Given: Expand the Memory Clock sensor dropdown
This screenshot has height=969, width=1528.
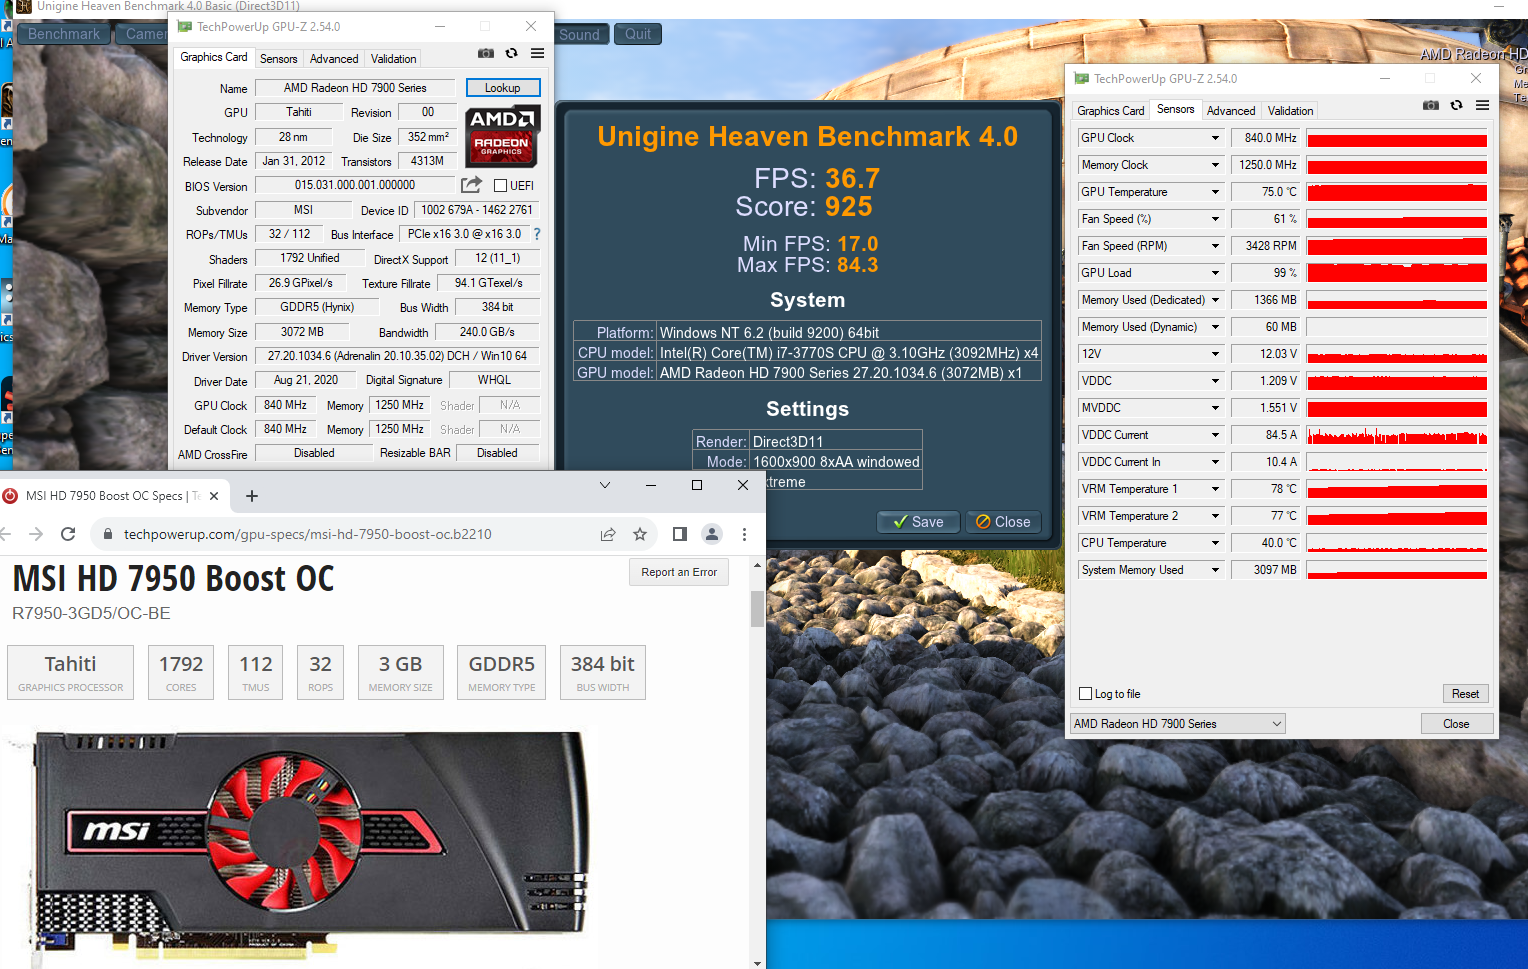Looking at the screenshot, I should (x=1216, y=165).
